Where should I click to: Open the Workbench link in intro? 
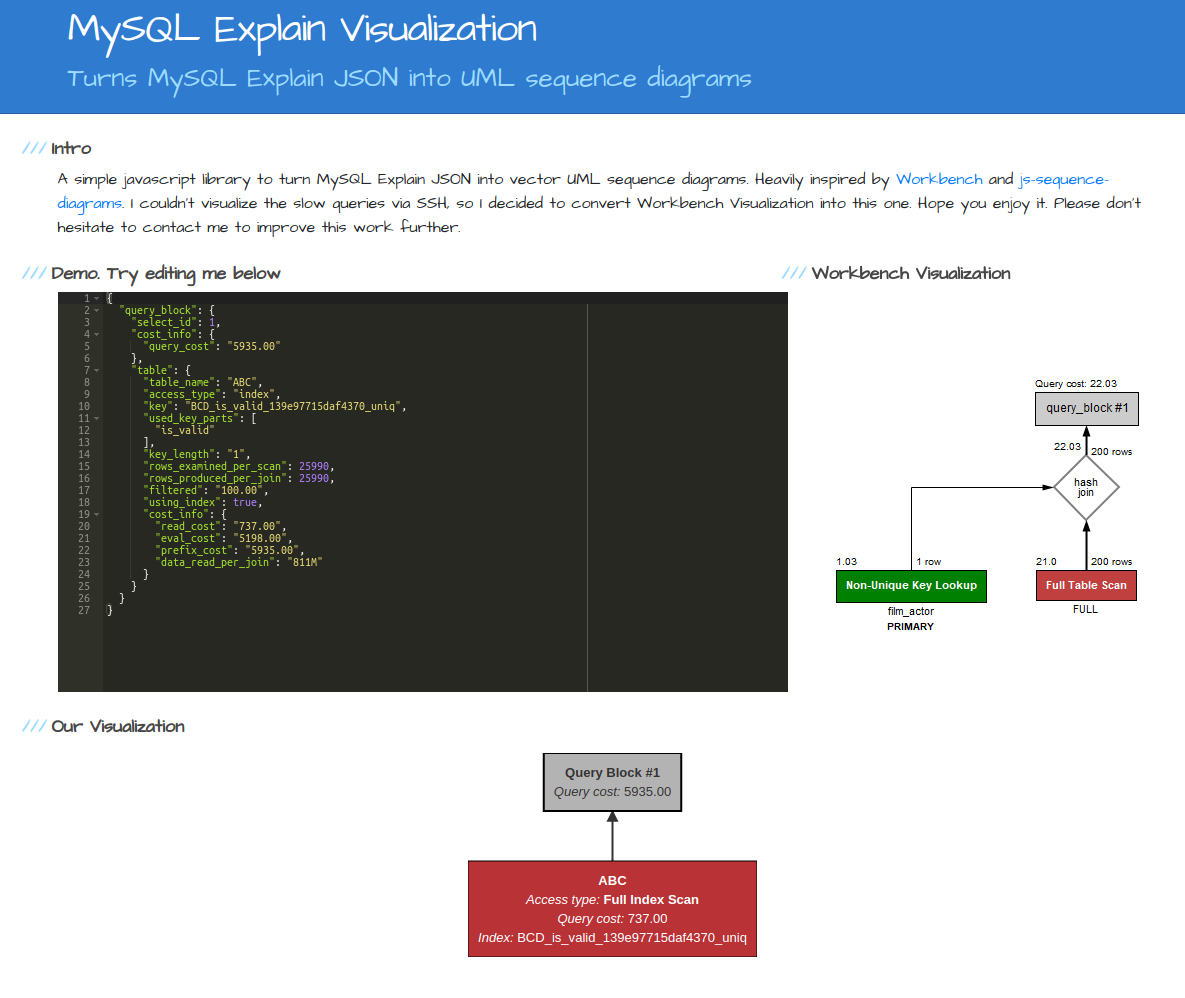tap(939, 179)
